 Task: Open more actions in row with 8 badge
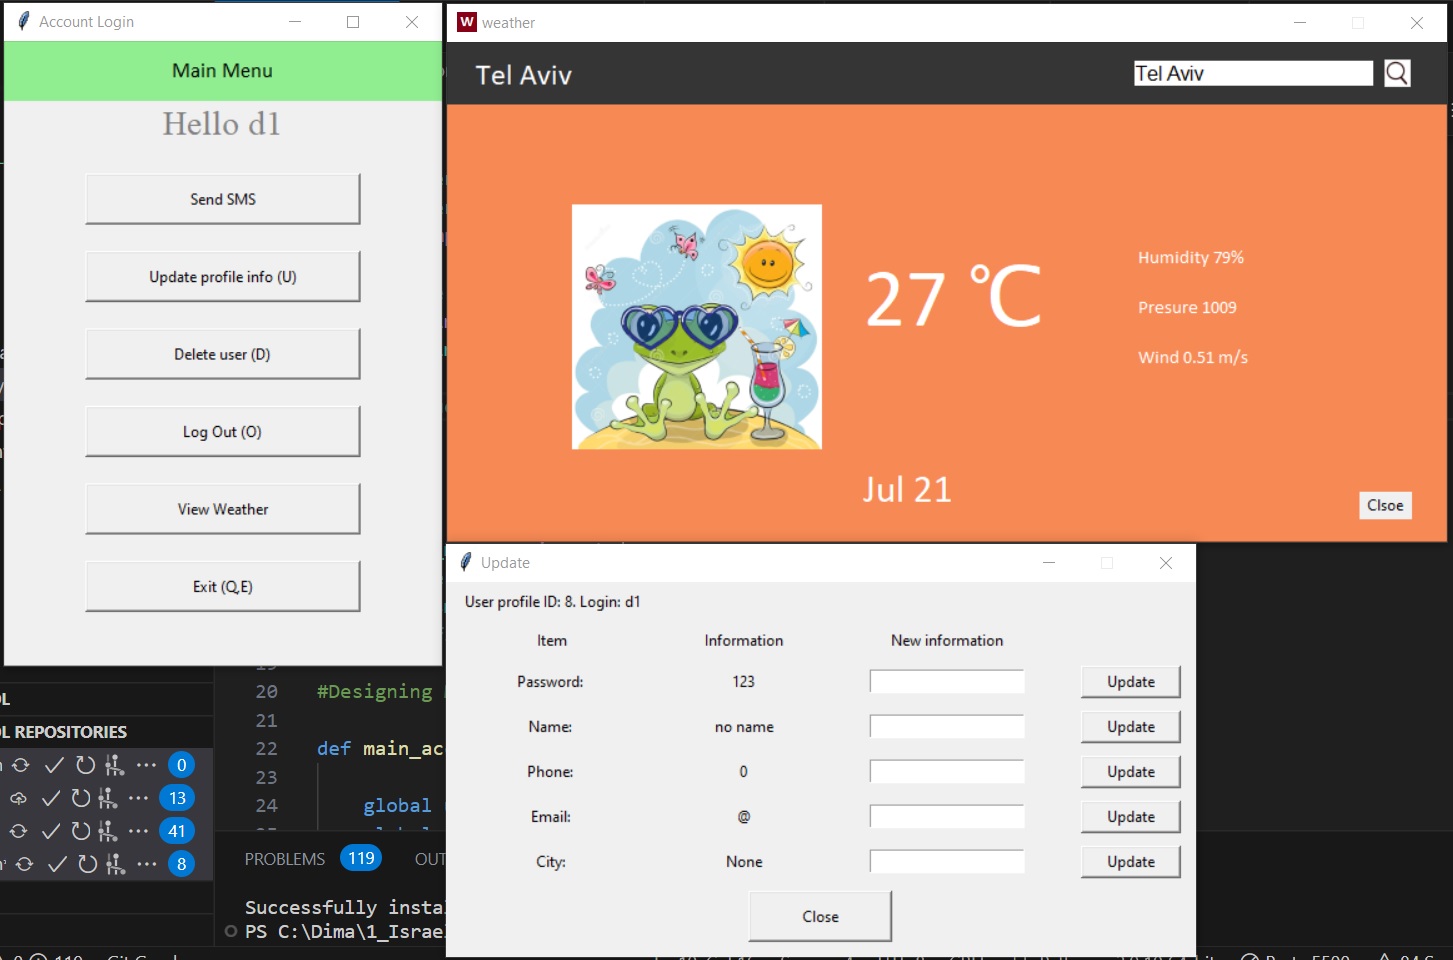pyautogui.click(x=147, y=864)
